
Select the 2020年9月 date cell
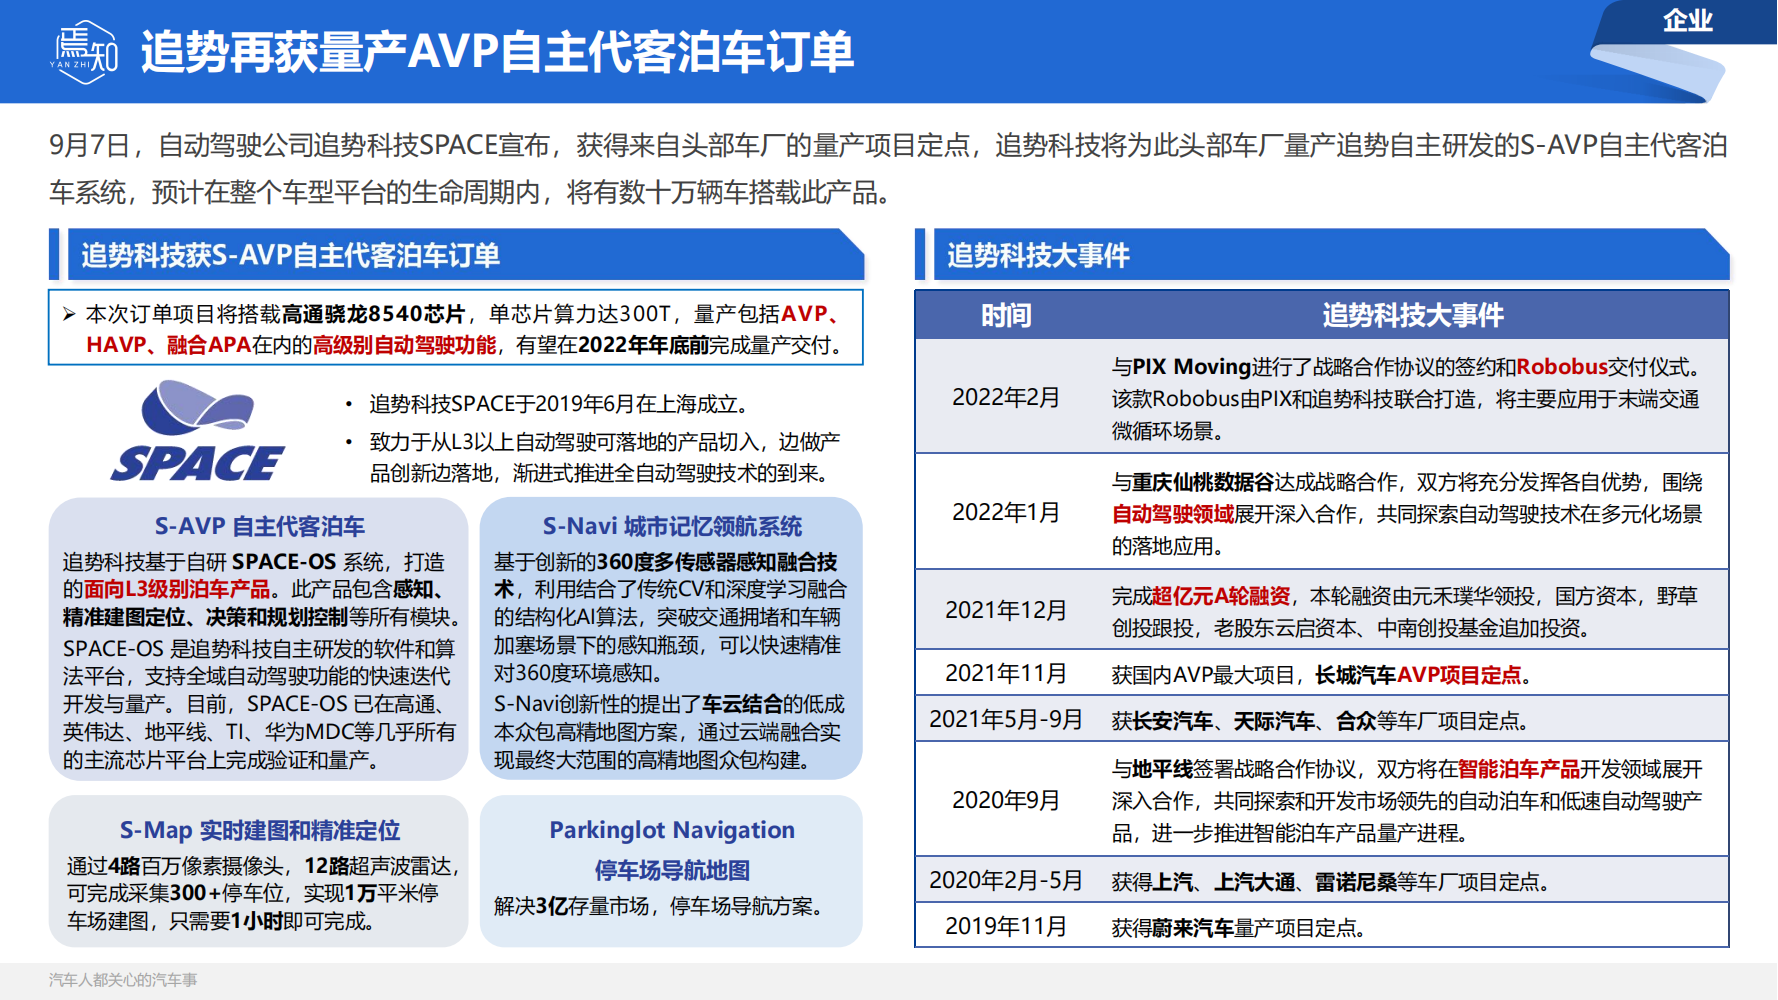coord(1006,800)
